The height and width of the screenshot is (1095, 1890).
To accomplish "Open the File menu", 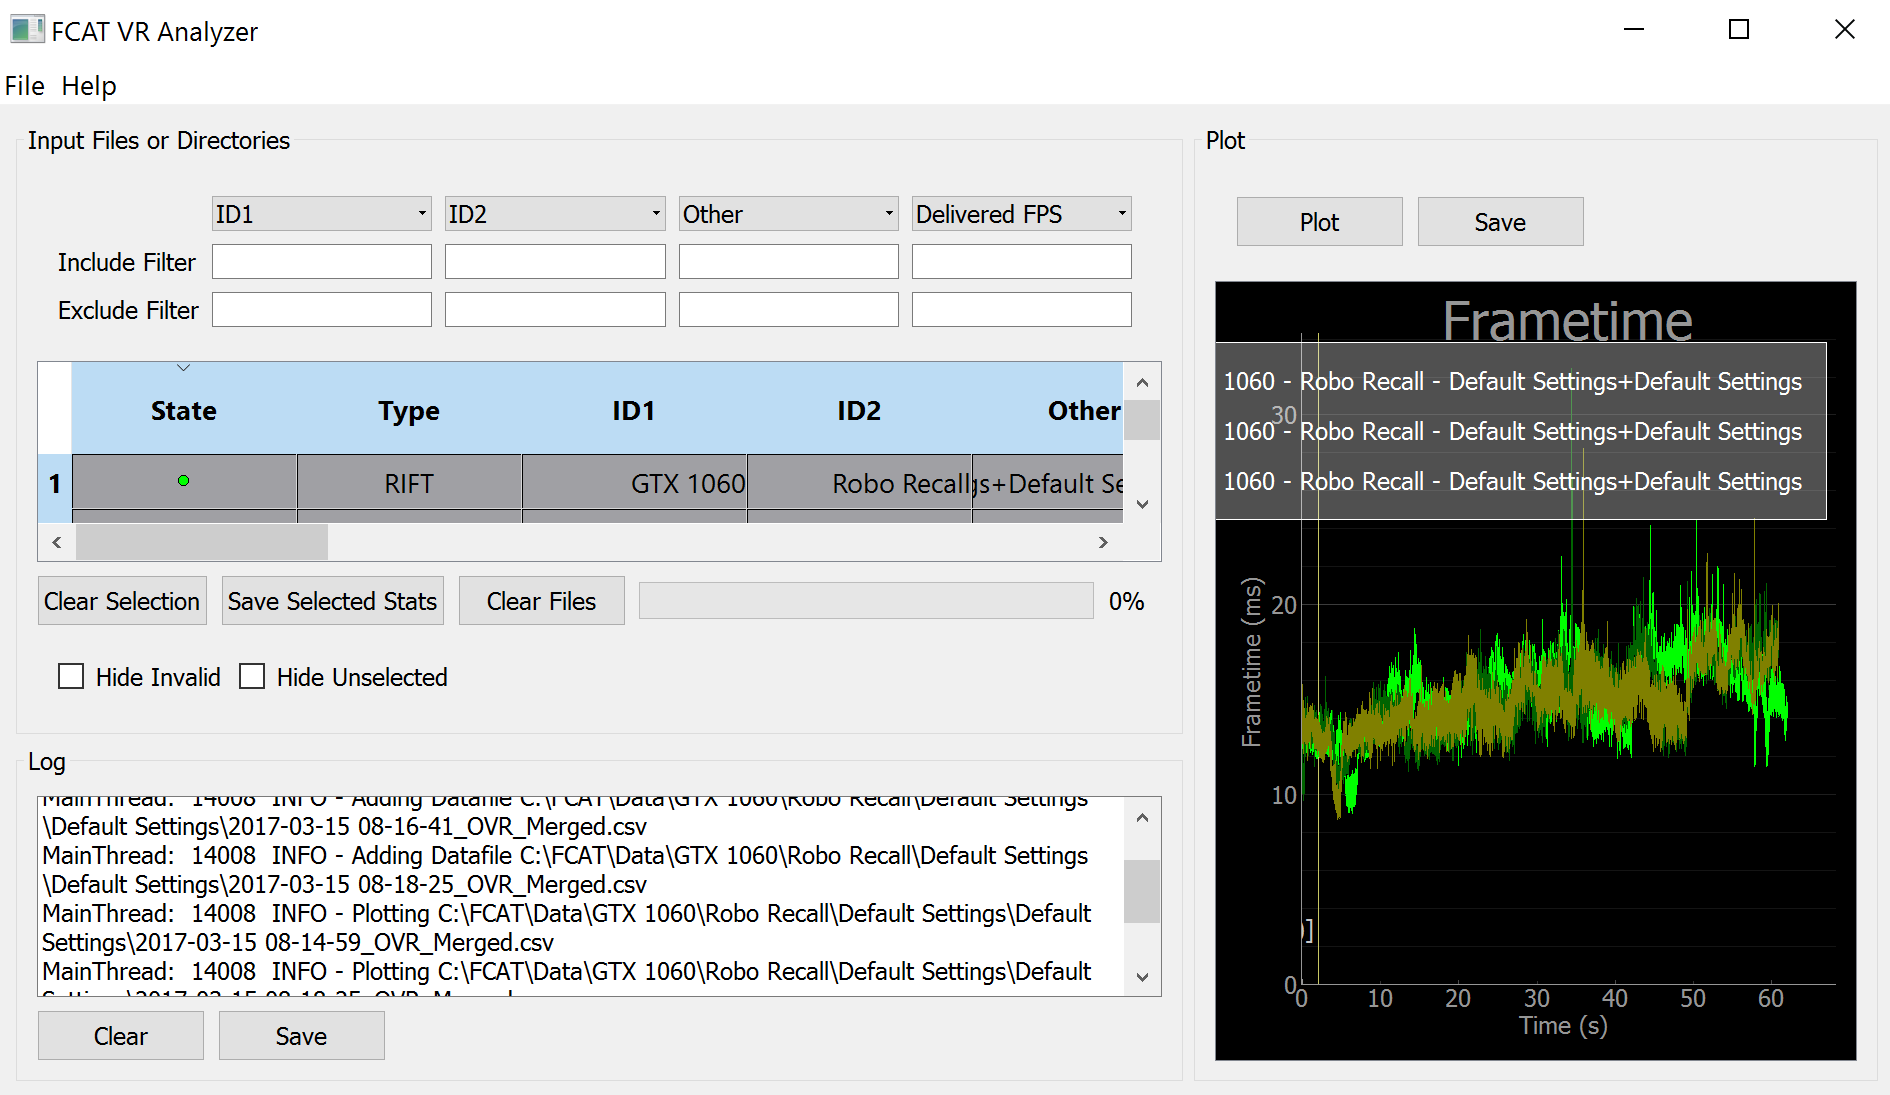I will (25, 86).
